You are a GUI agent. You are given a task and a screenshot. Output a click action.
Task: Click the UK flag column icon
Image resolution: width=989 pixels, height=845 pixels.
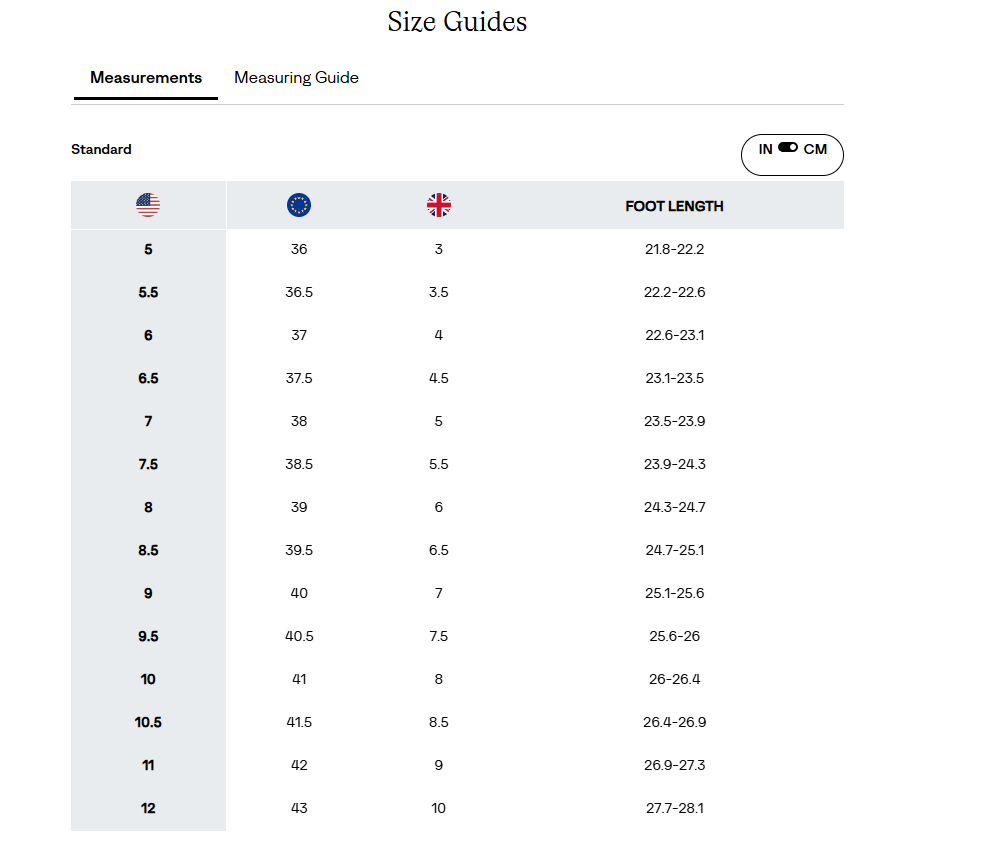coord(439,205)
